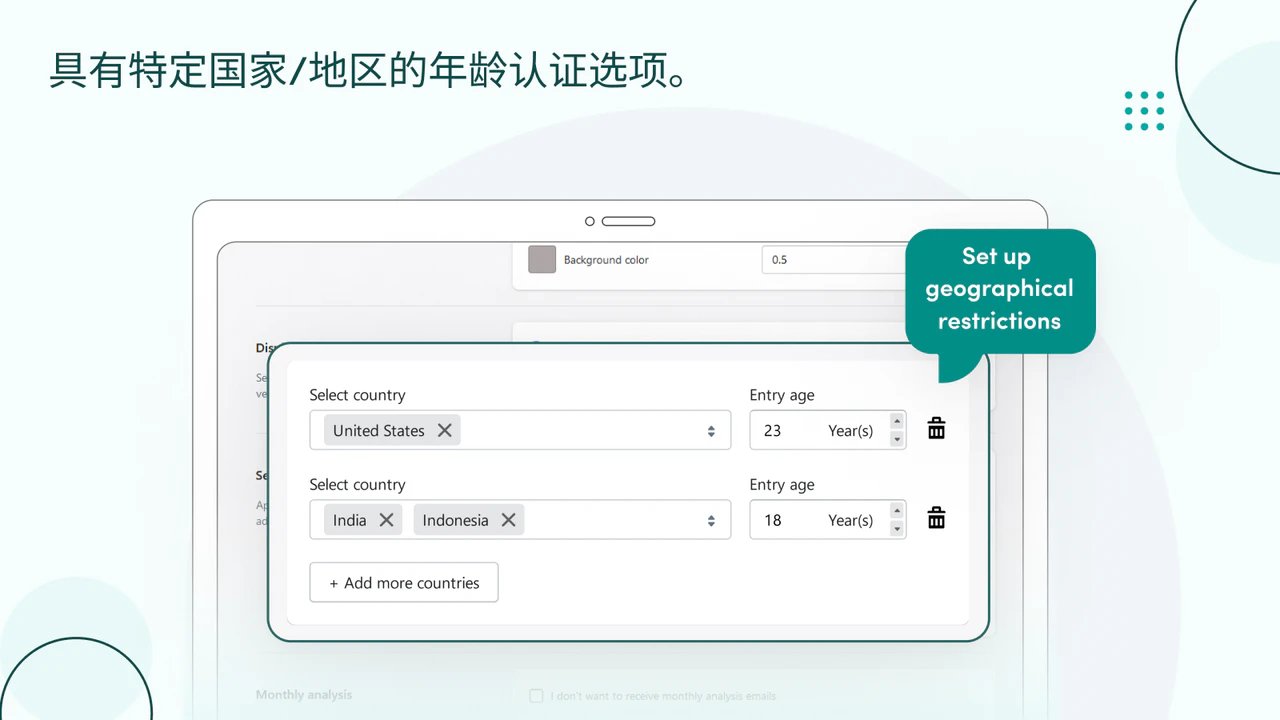The width and height of the screenshot is (1280, 720).
Task: Click entry age field showing 23
Action: point(828,430)
